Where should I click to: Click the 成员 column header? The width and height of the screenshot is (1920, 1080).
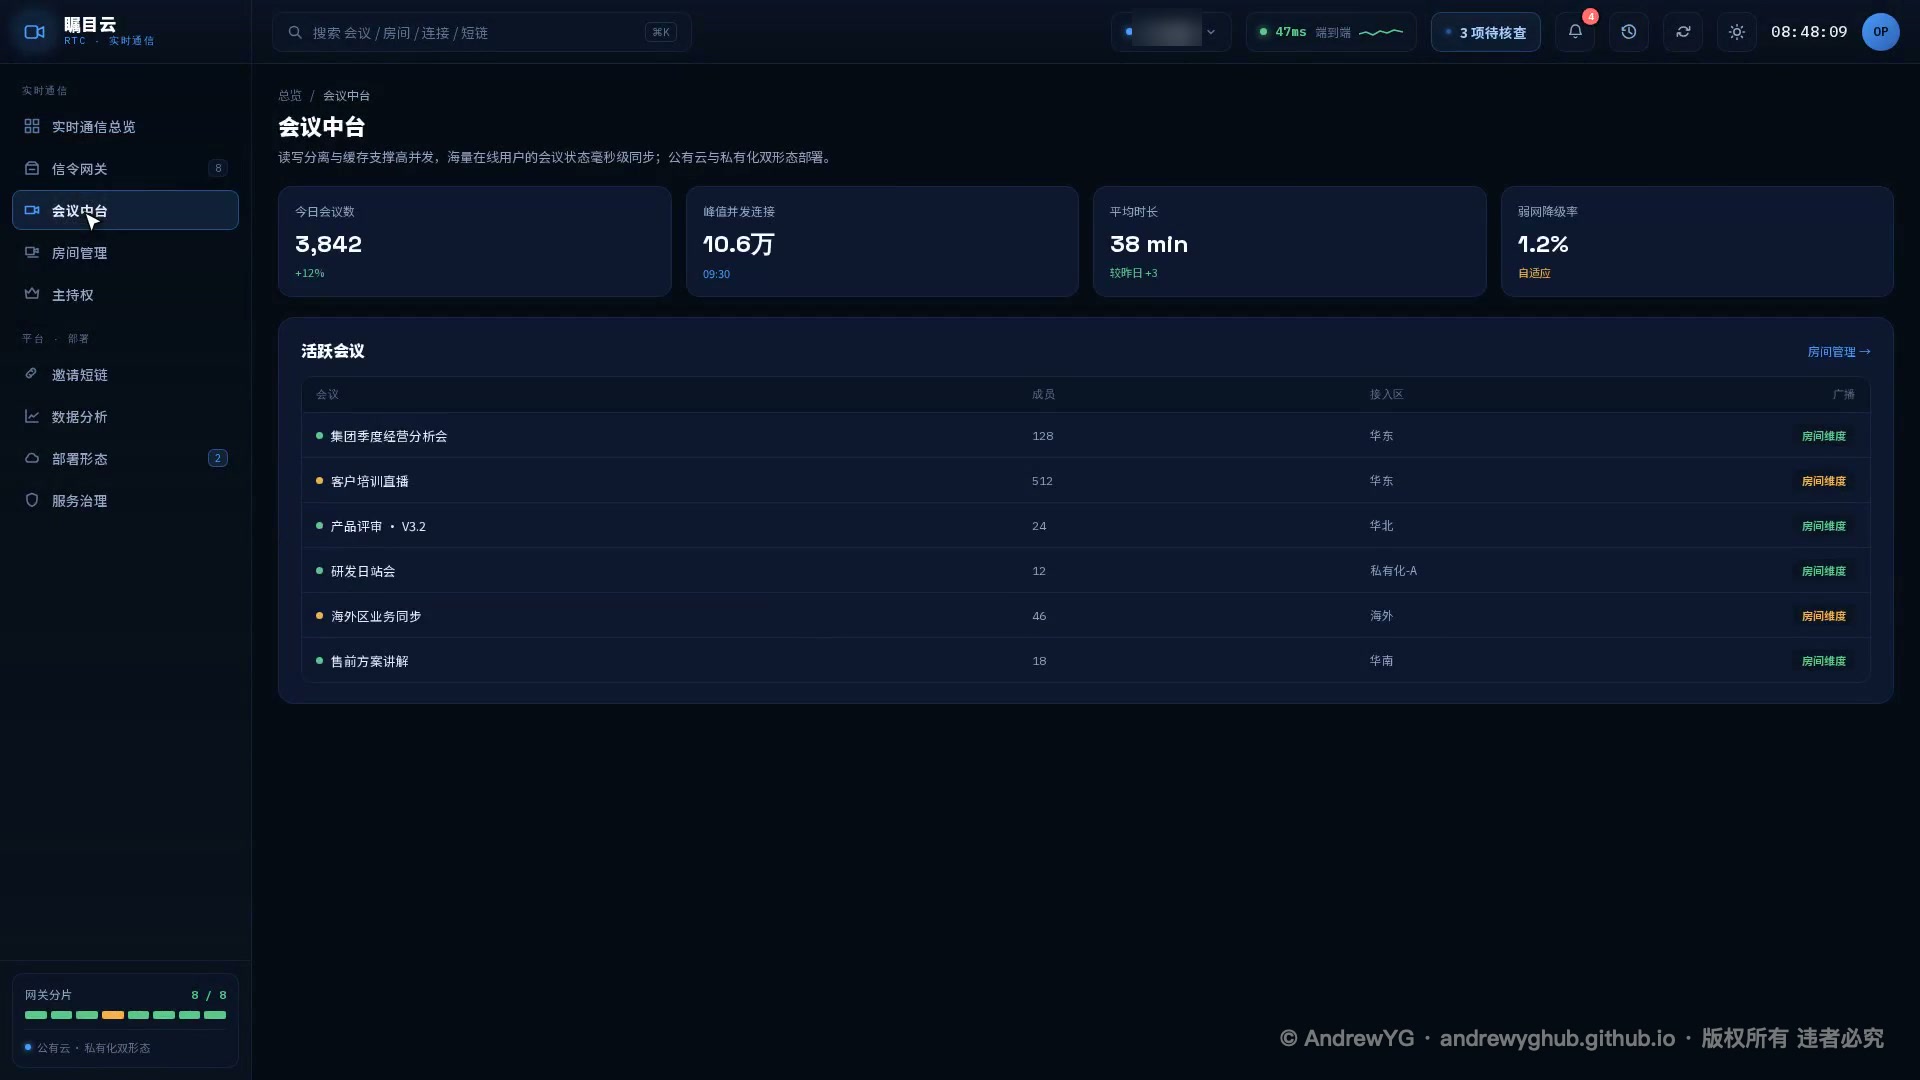point(1043,394)
